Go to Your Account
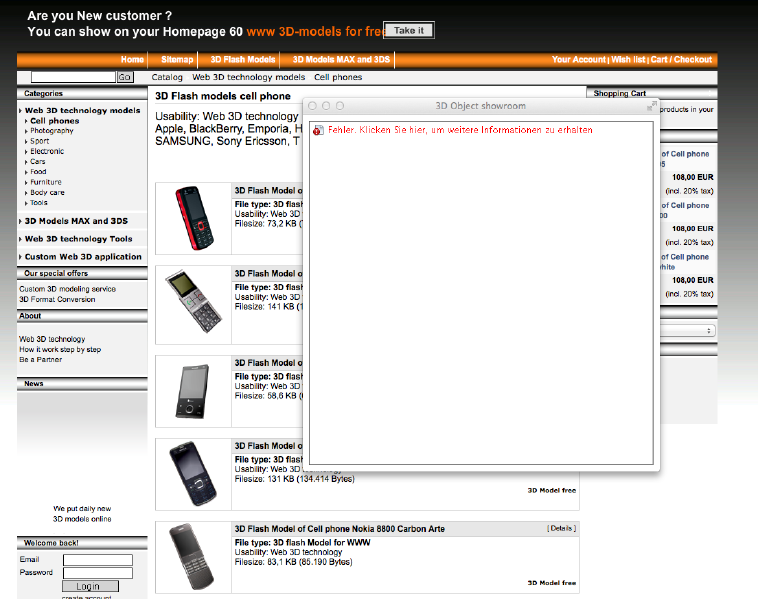The height and width of the screenshot is (599, 758). [x=579, y=59]
